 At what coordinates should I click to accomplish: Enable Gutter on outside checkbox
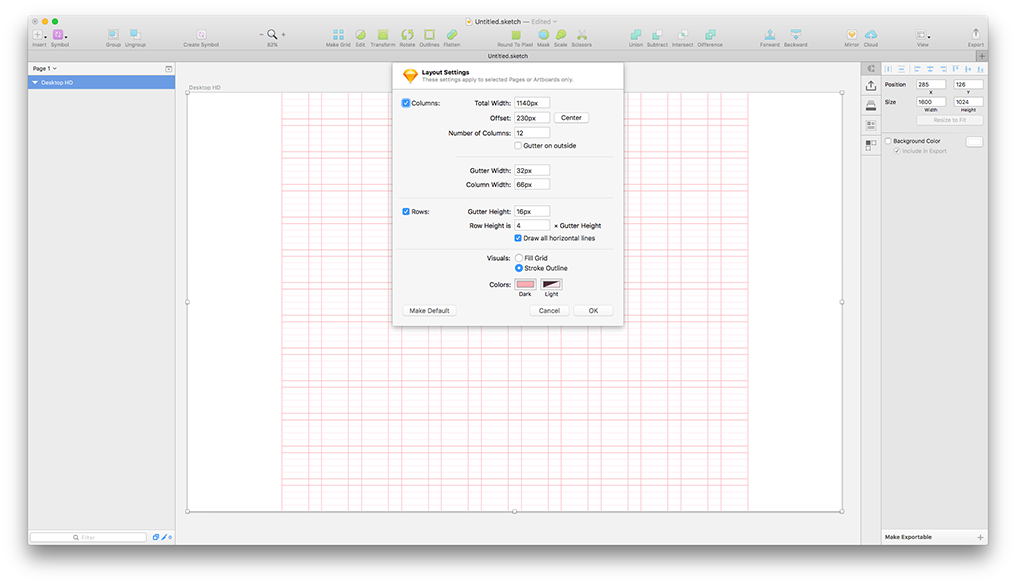tap(518, 146)
